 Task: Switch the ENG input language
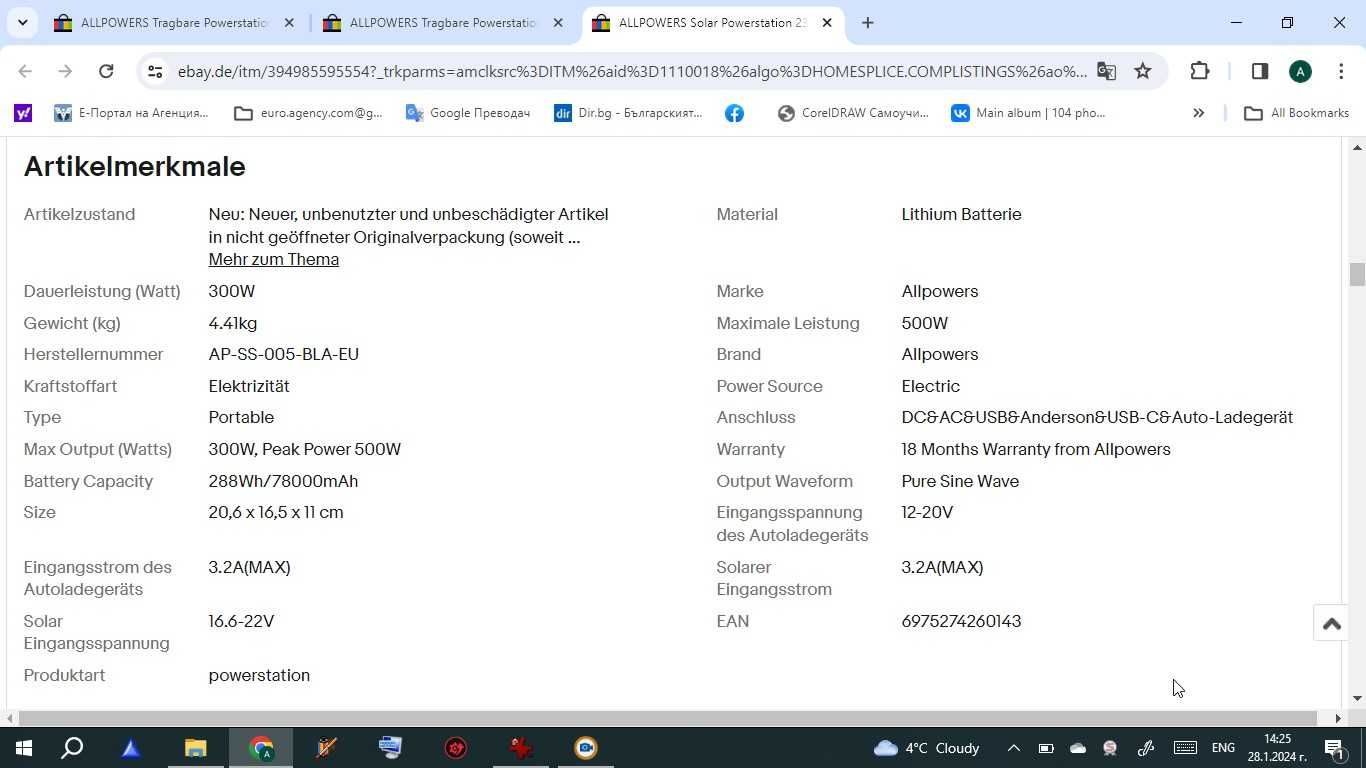pyautogui.click(x=1223, y=748)
